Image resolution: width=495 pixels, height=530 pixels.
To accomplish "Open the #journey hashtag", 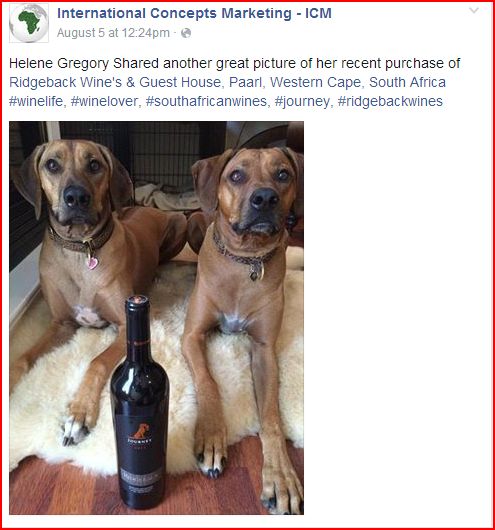I will pyautogui.click(x=302, y=101).
